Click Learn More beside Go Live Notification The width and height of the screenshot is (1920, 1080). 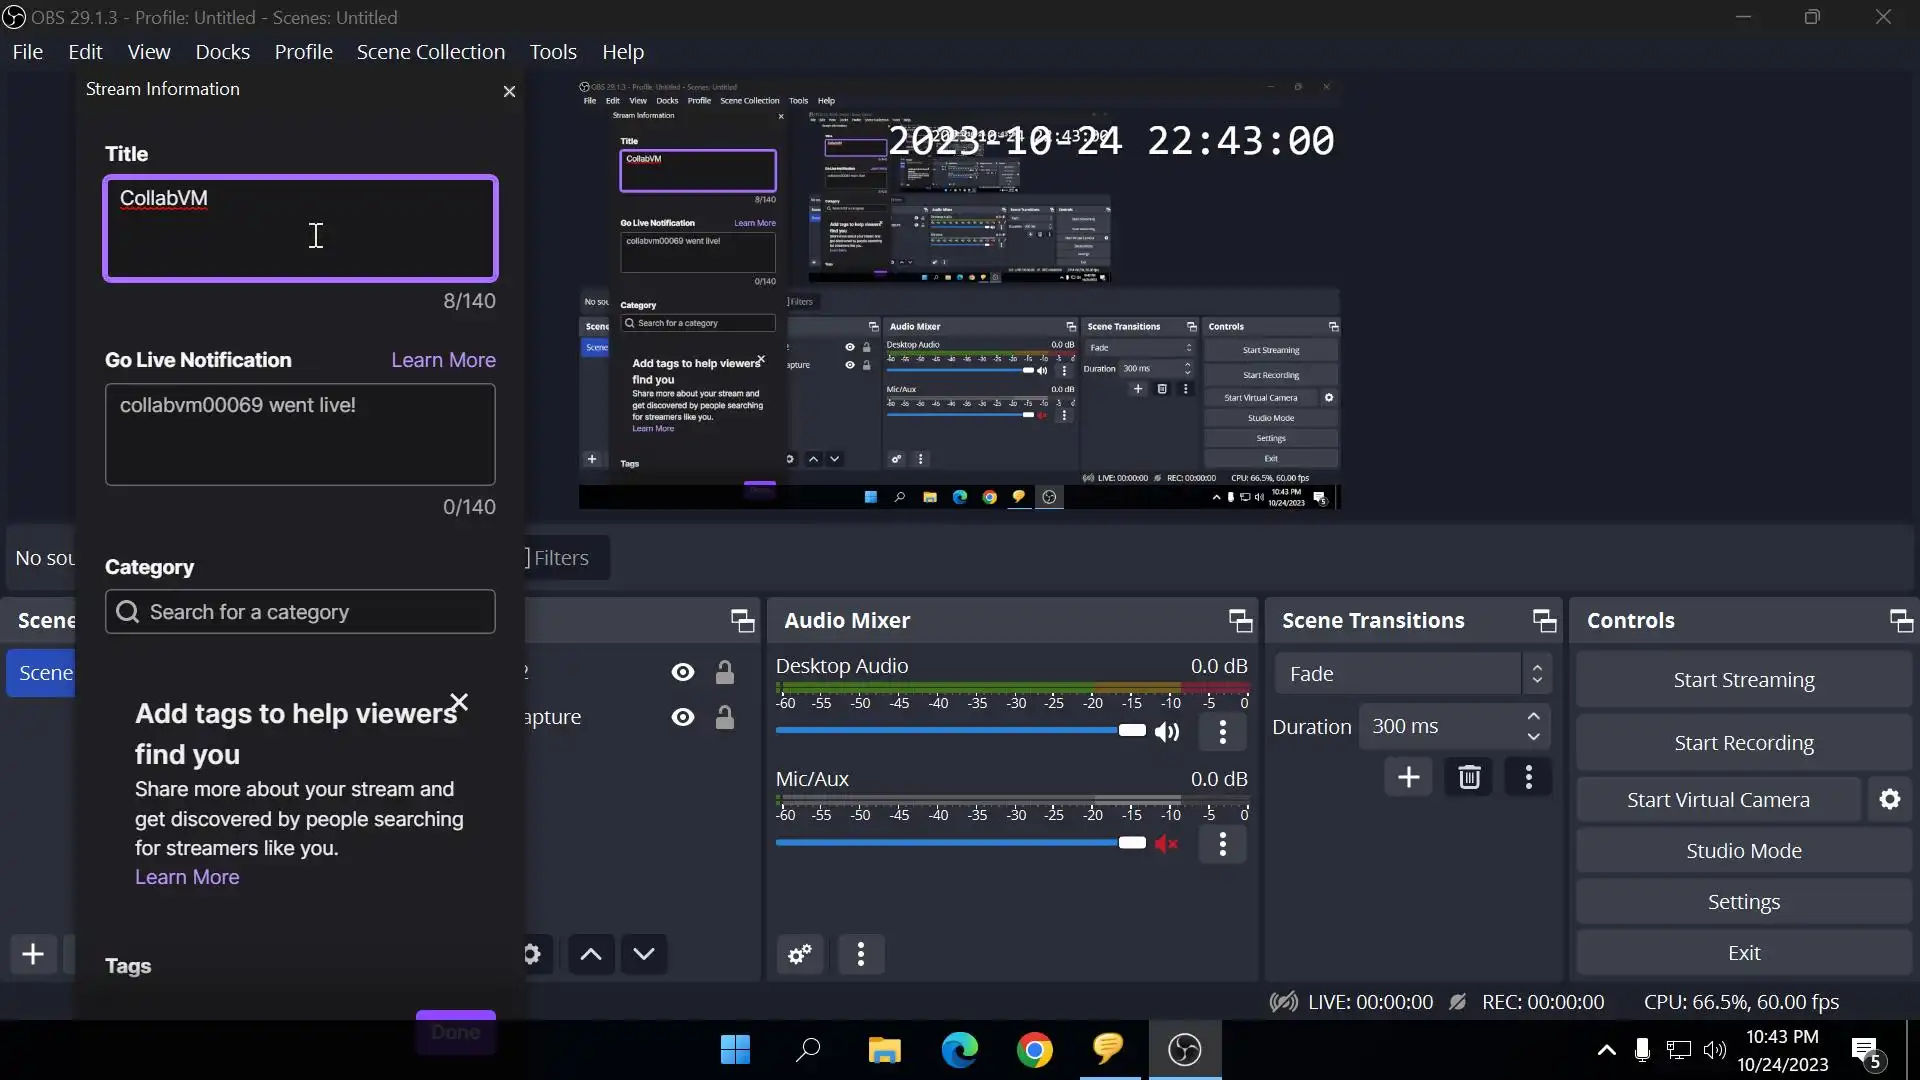[443, 360]
